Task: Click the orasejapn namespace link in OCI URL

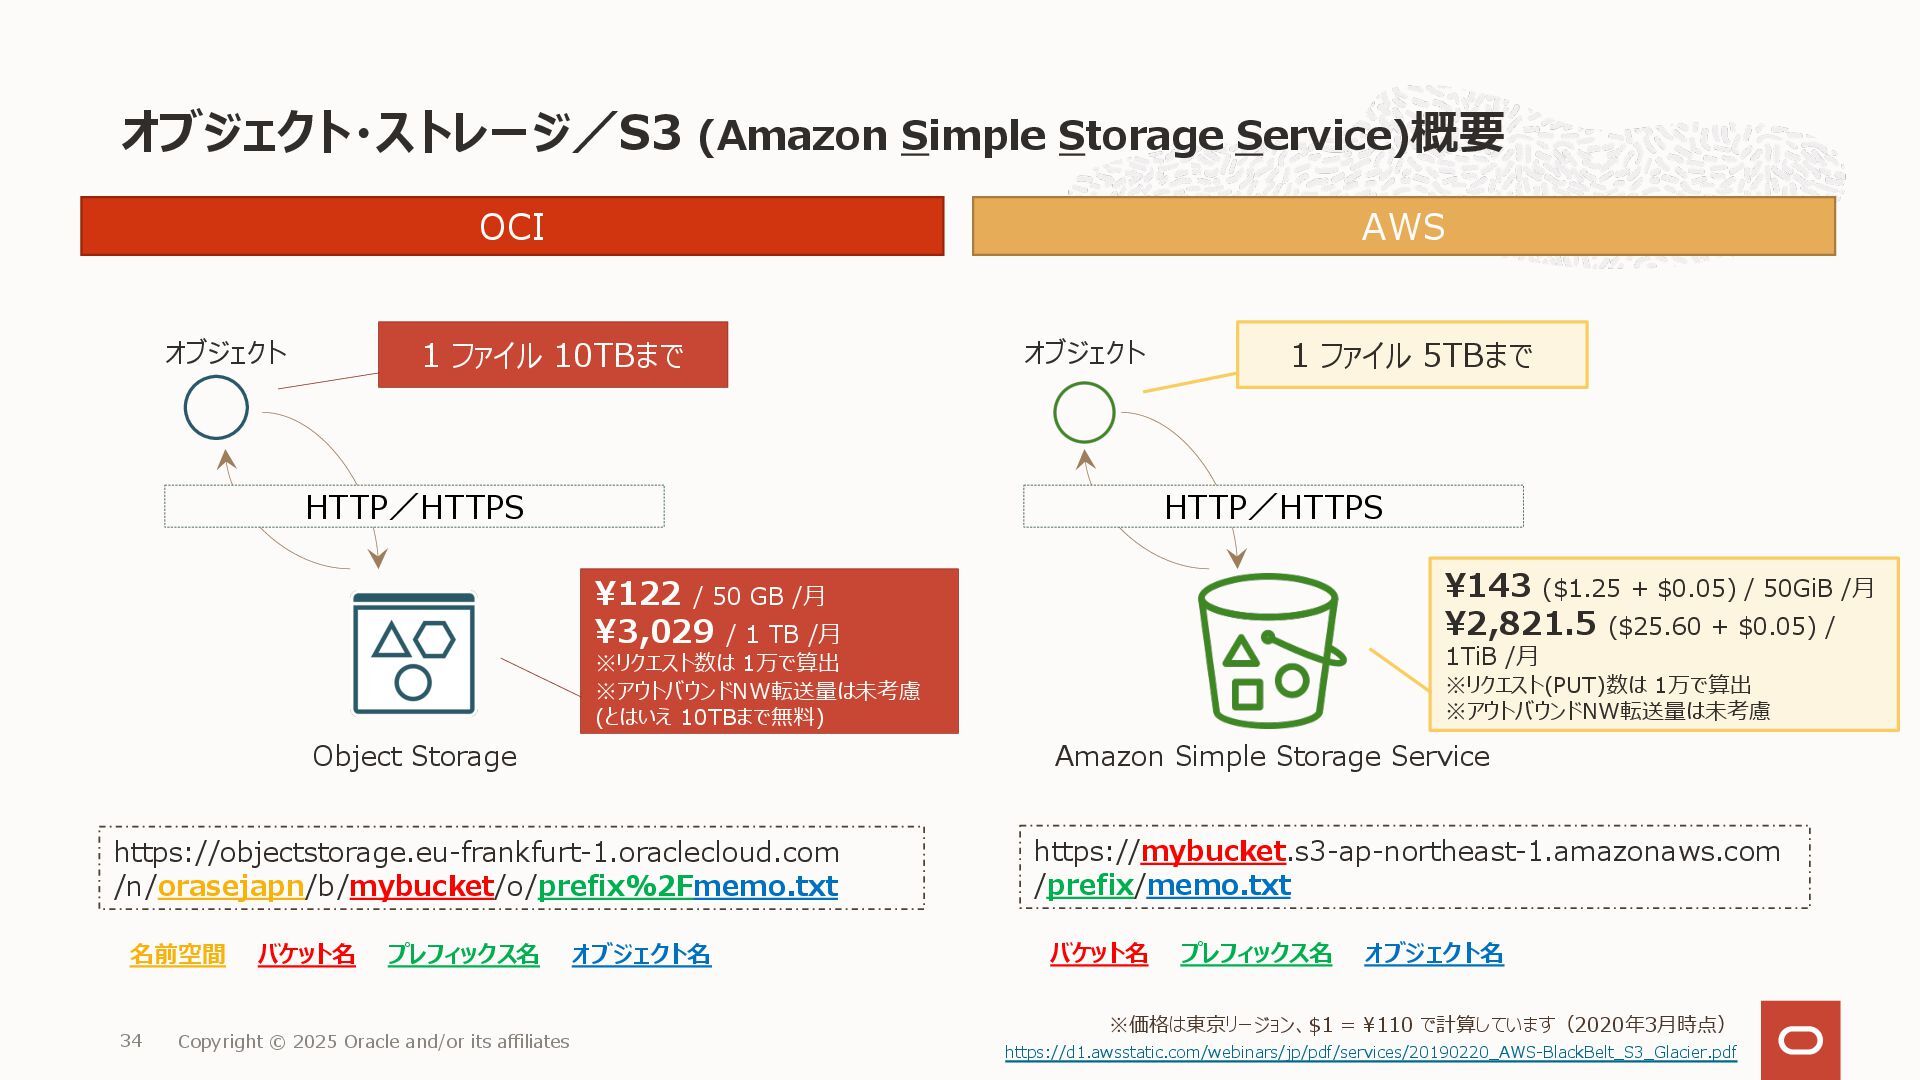Action: (x=230, y=886)
